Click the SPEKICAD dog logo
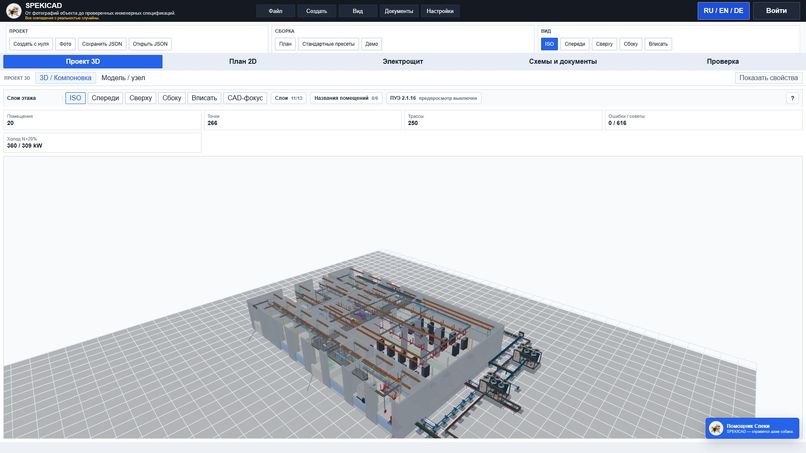This screenshot has height=453, width=806. tap(13, 10)
